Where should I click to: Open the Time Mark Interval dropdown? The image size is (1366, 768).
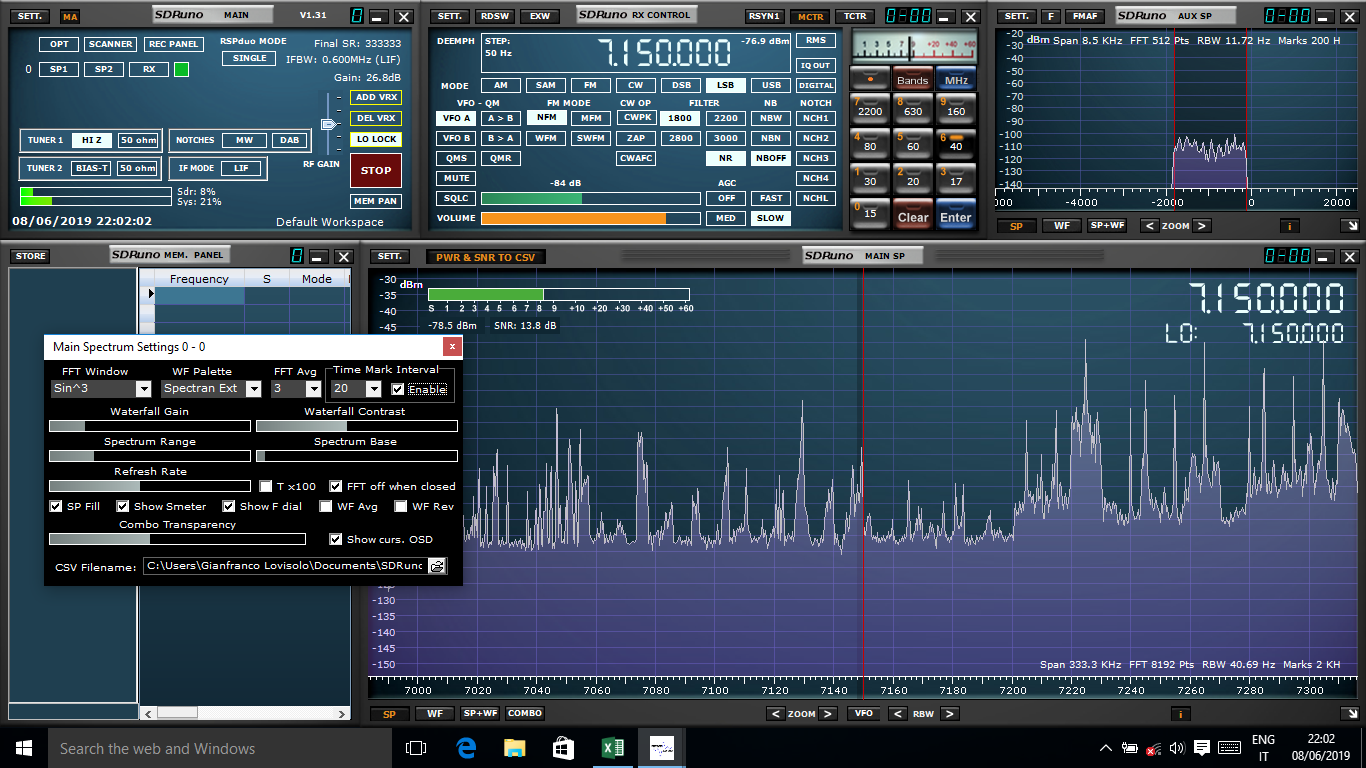pyautogui.click(x=374, y=389)
